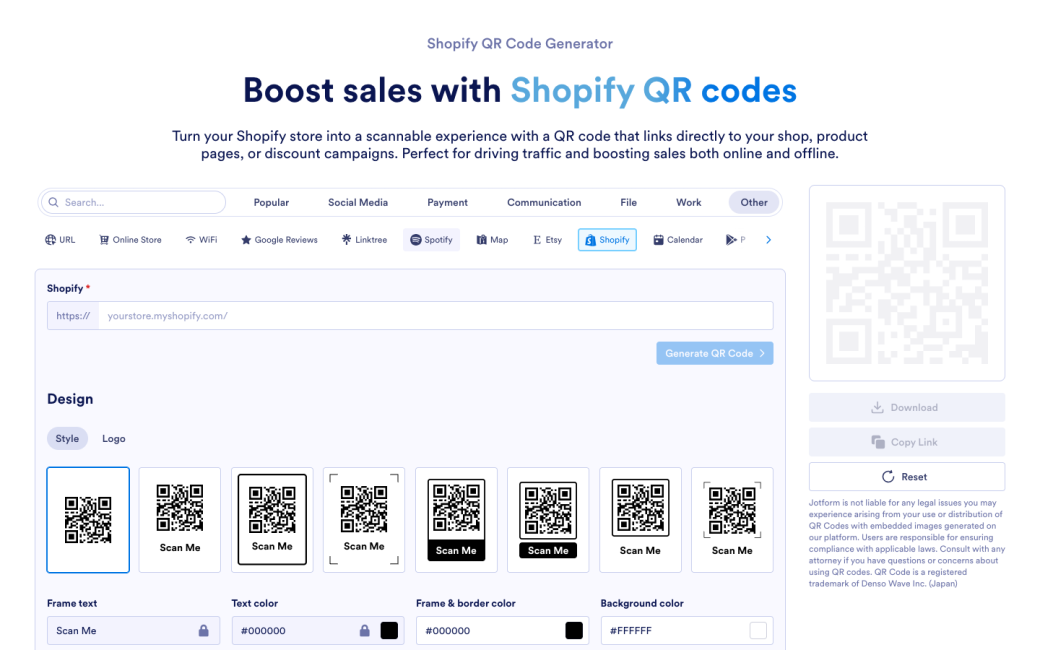Screen dimensions: 1040x650
Task: Choose the Online Store QR type
Action: click(131, 239)
